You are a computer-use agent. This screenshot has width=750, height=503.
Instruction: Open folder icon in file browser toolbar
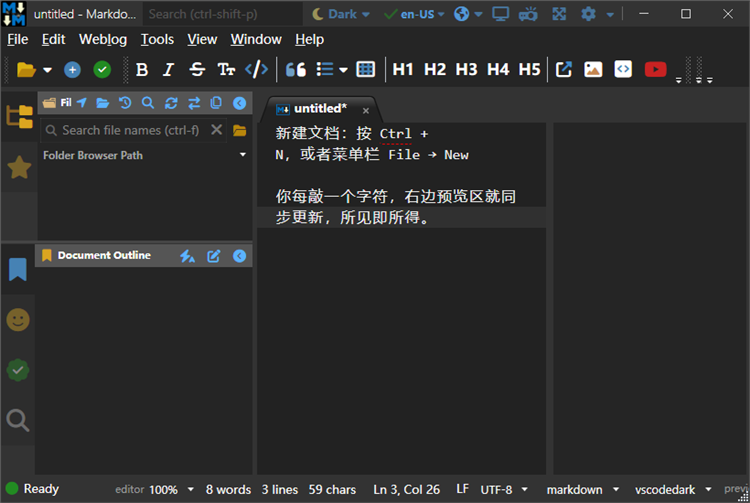(x=103, y=103)
